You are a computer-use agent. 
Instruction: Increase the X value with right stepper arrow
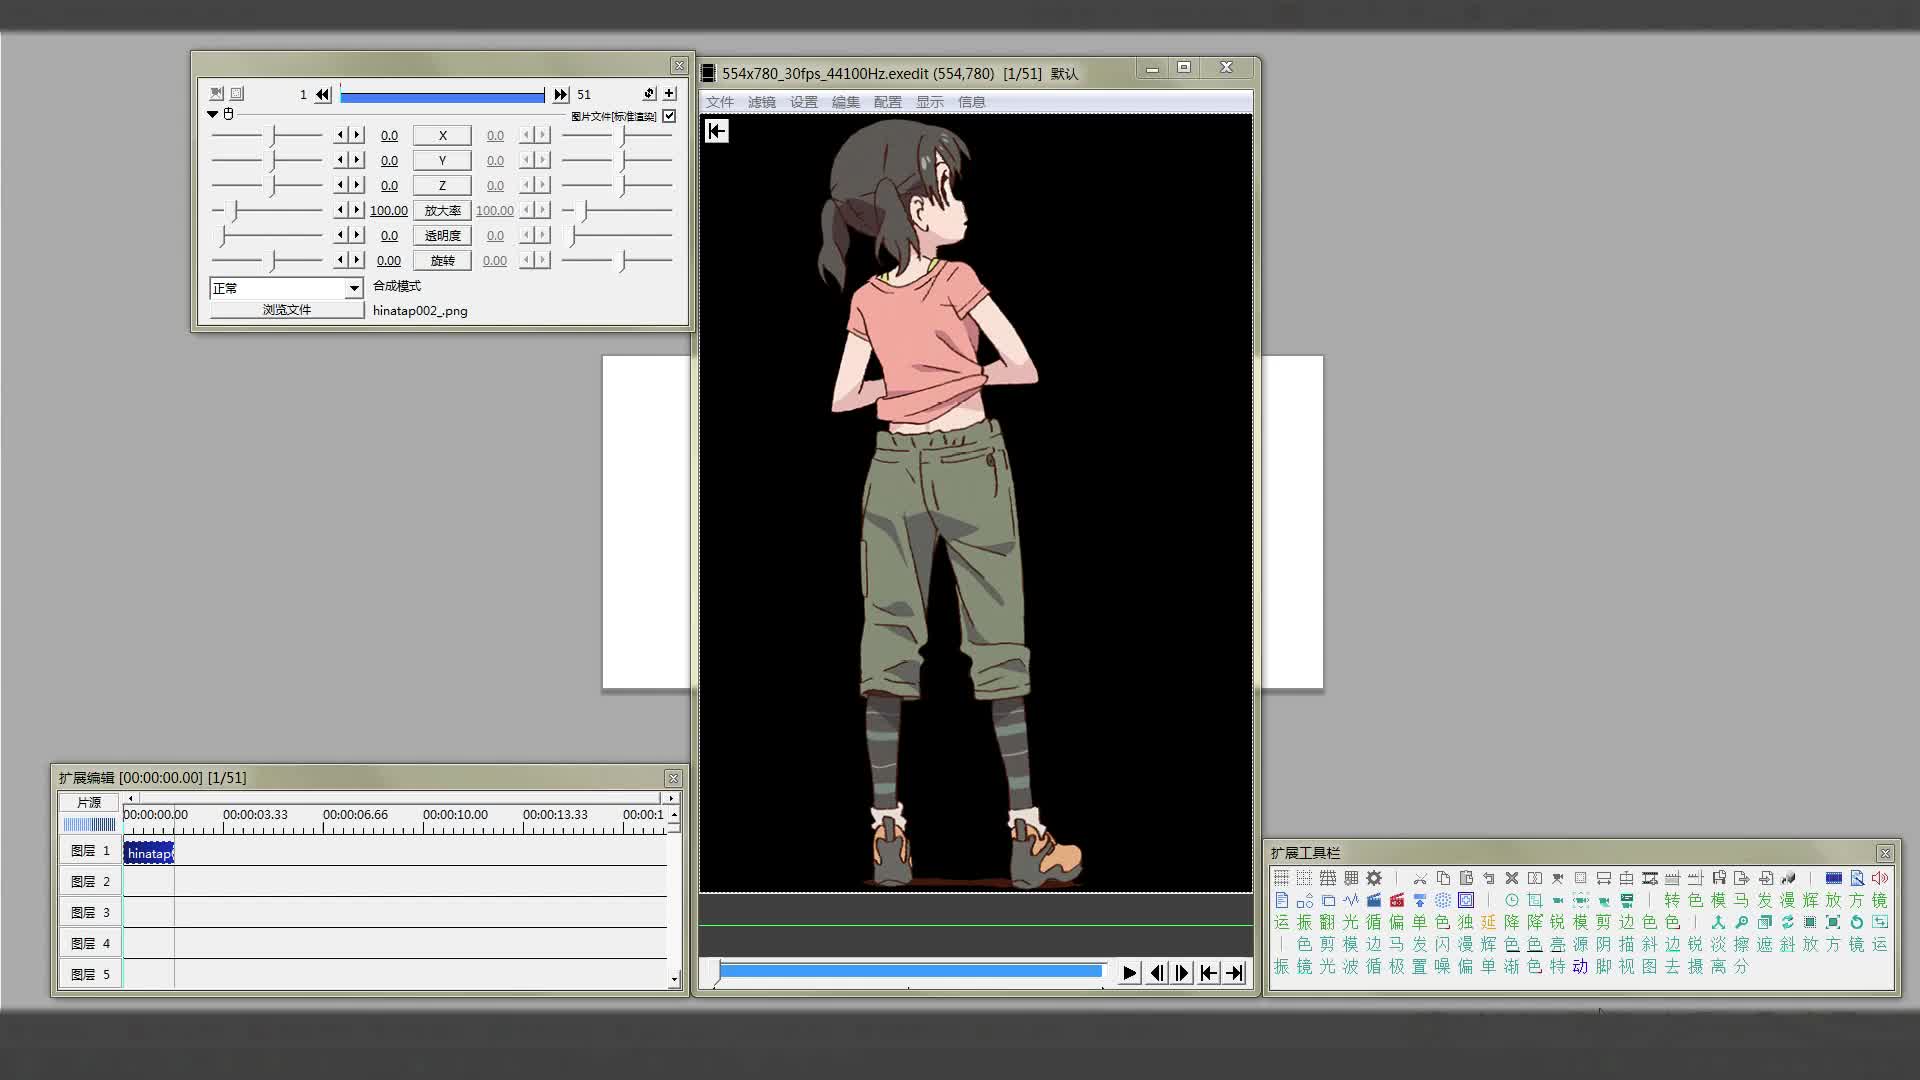coord(357,135)
